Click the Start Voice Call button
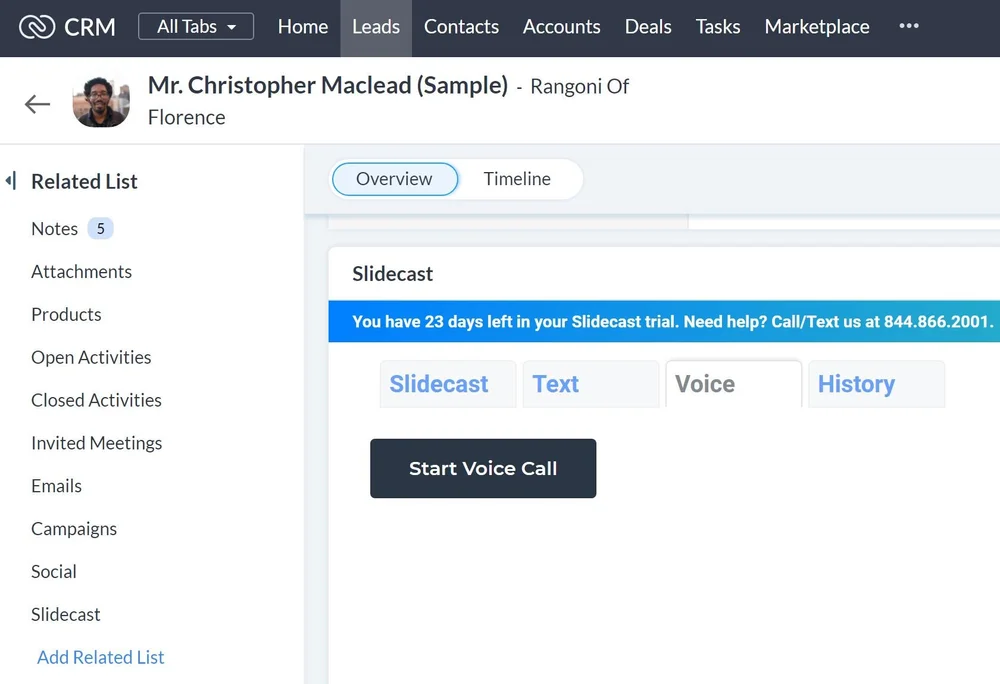 click(x=483, y=468)
